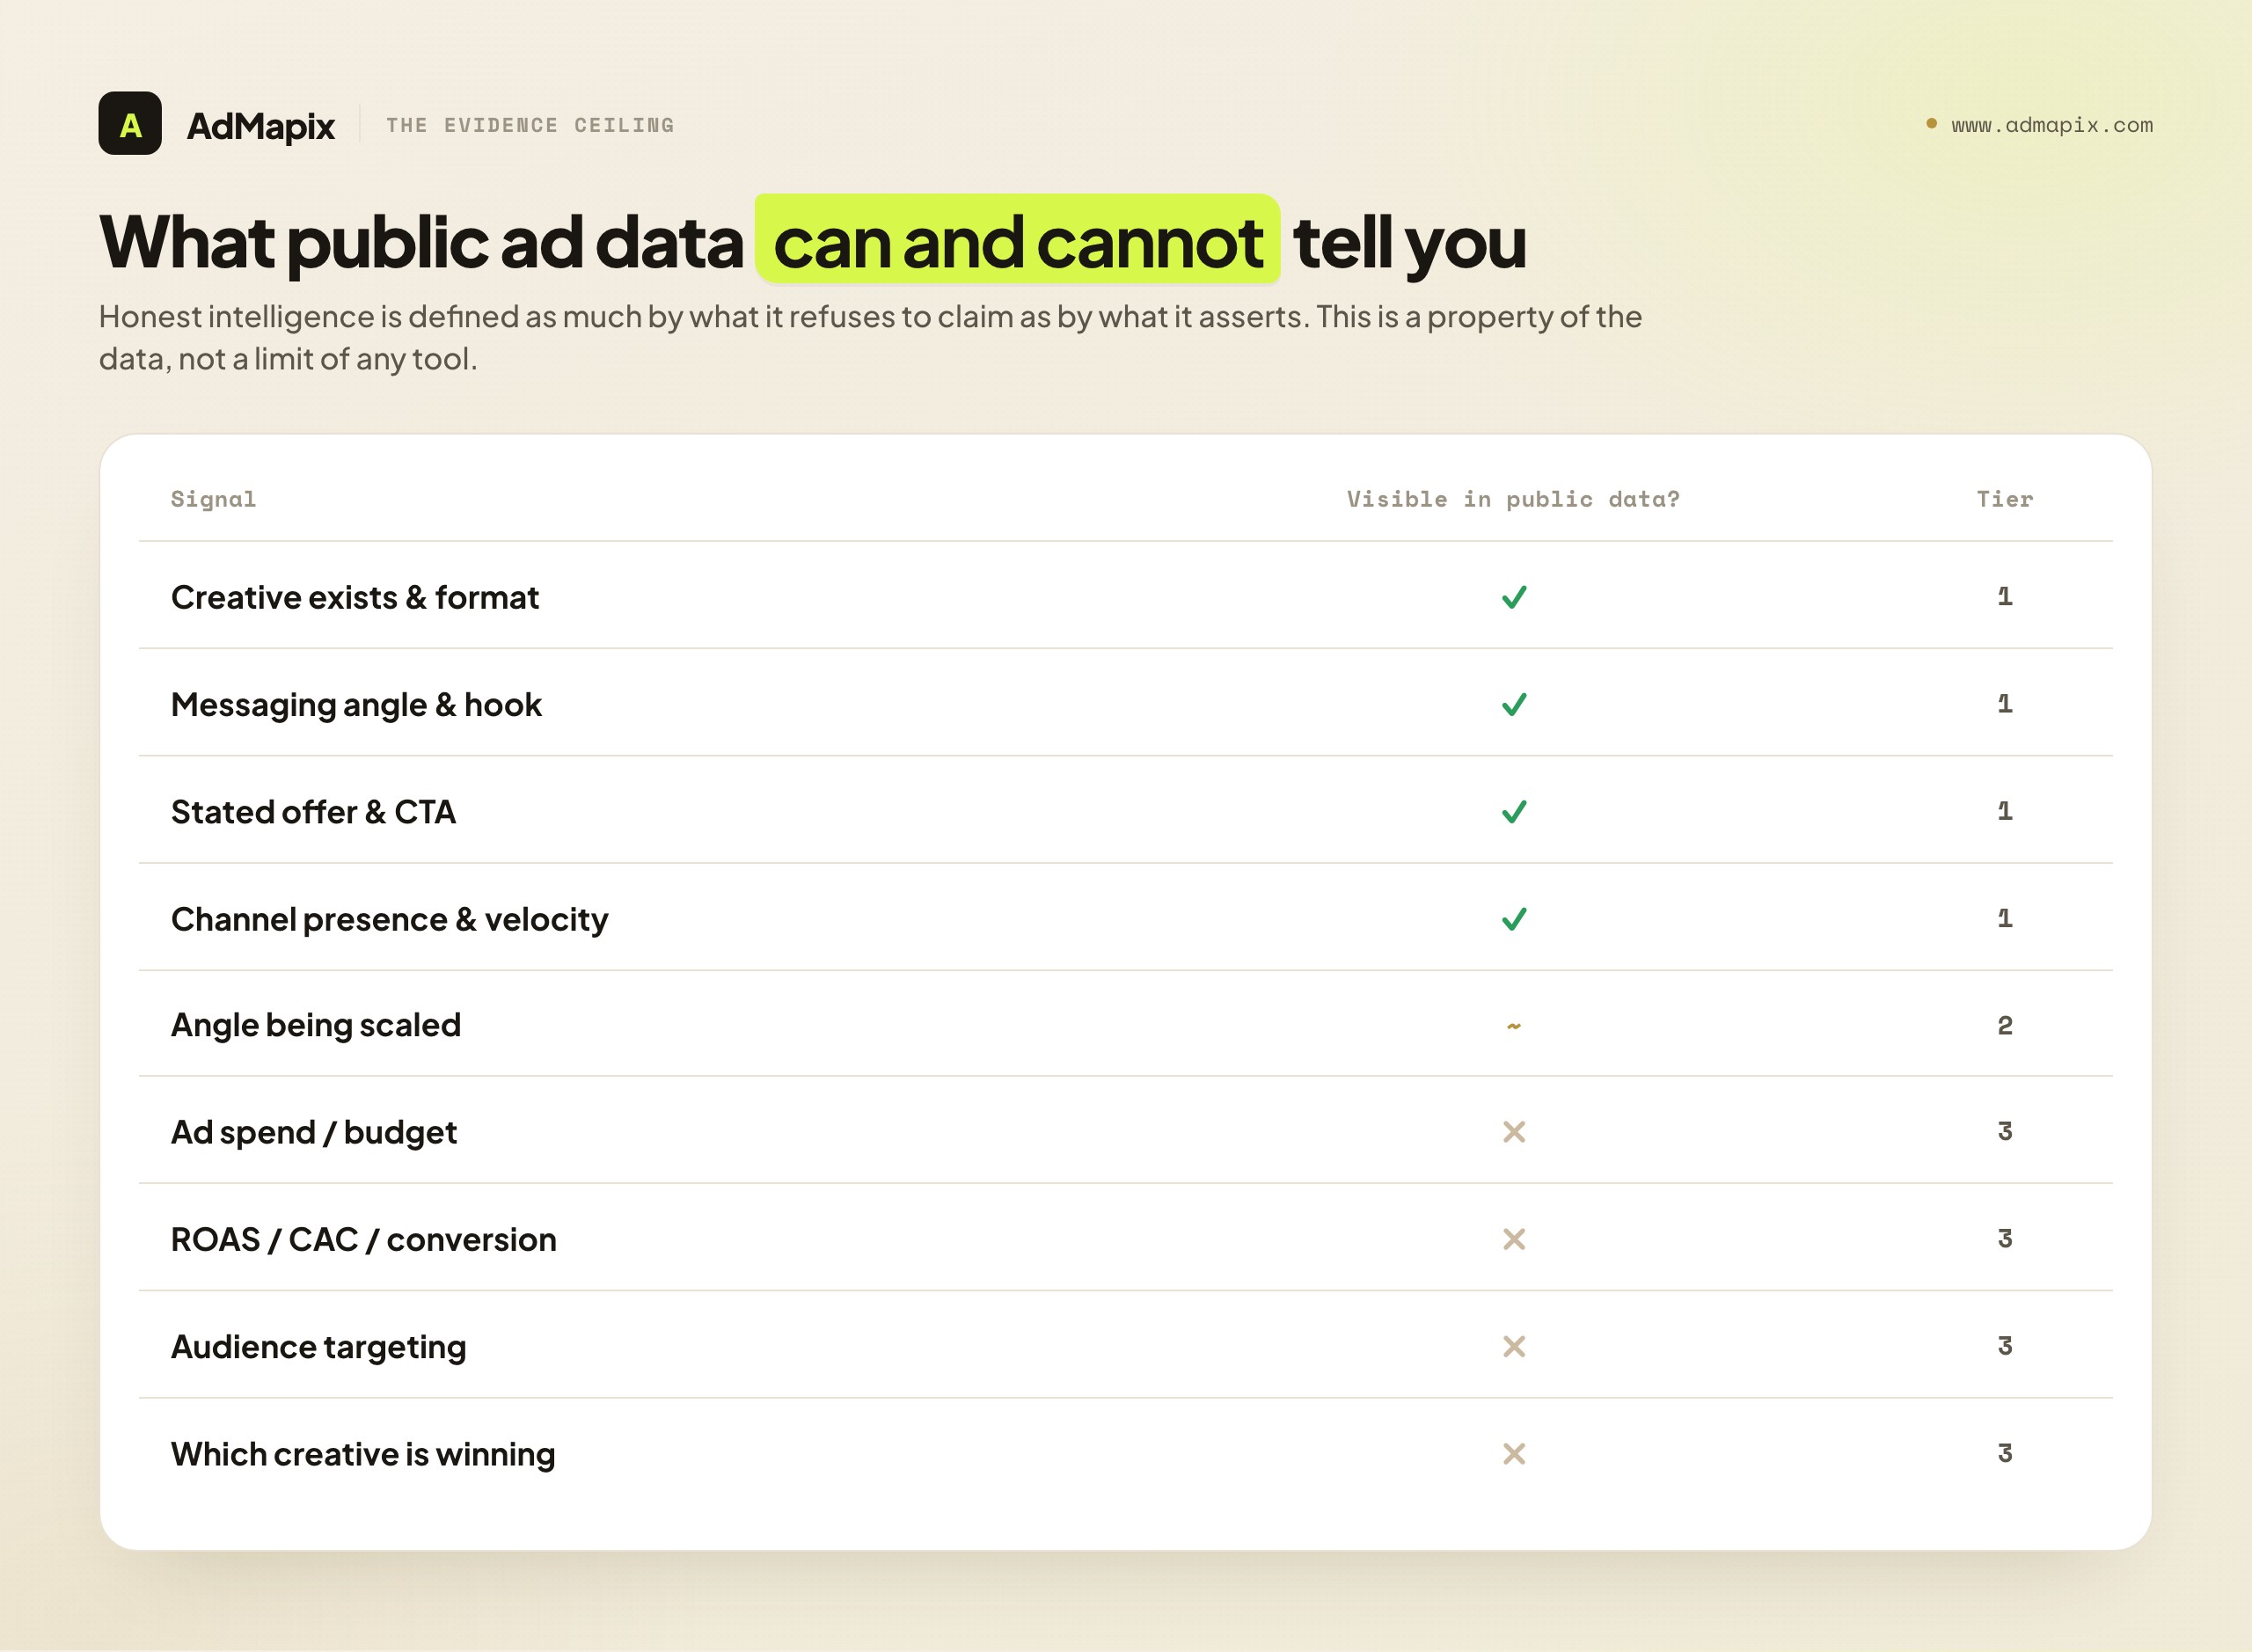
Task: Click 'THE EVIDENCE CEILING' label
Action: (x=530, y=125)
